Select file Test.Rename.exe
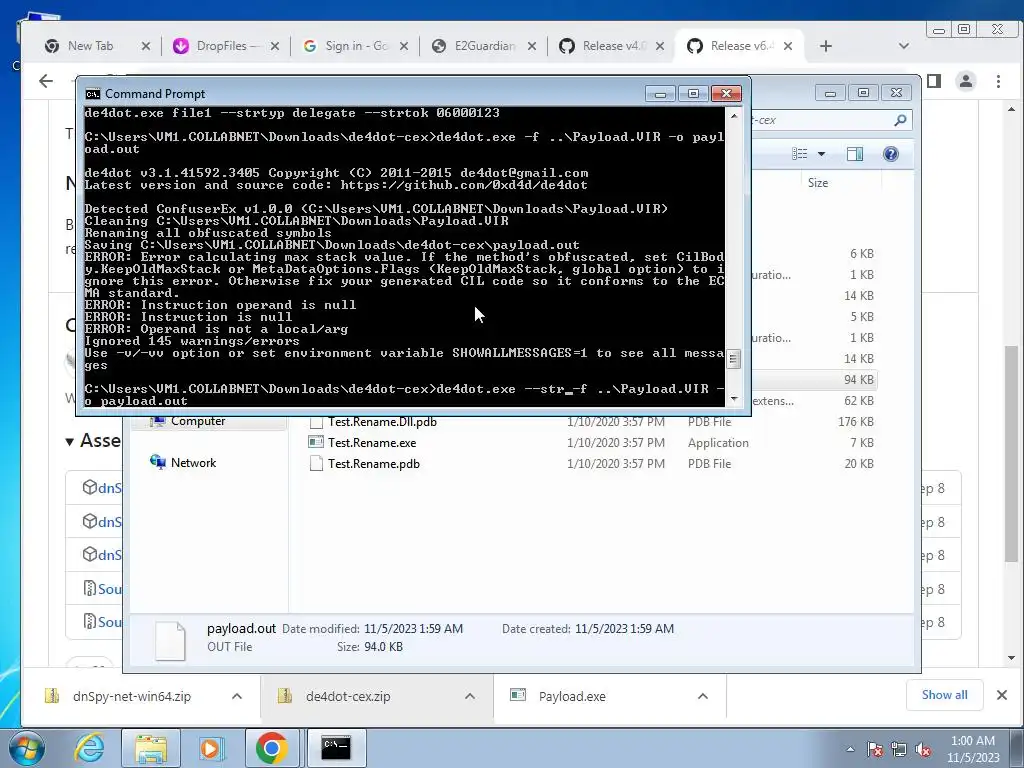Screen dimensions: 1024x768 [x=372, y=443]
